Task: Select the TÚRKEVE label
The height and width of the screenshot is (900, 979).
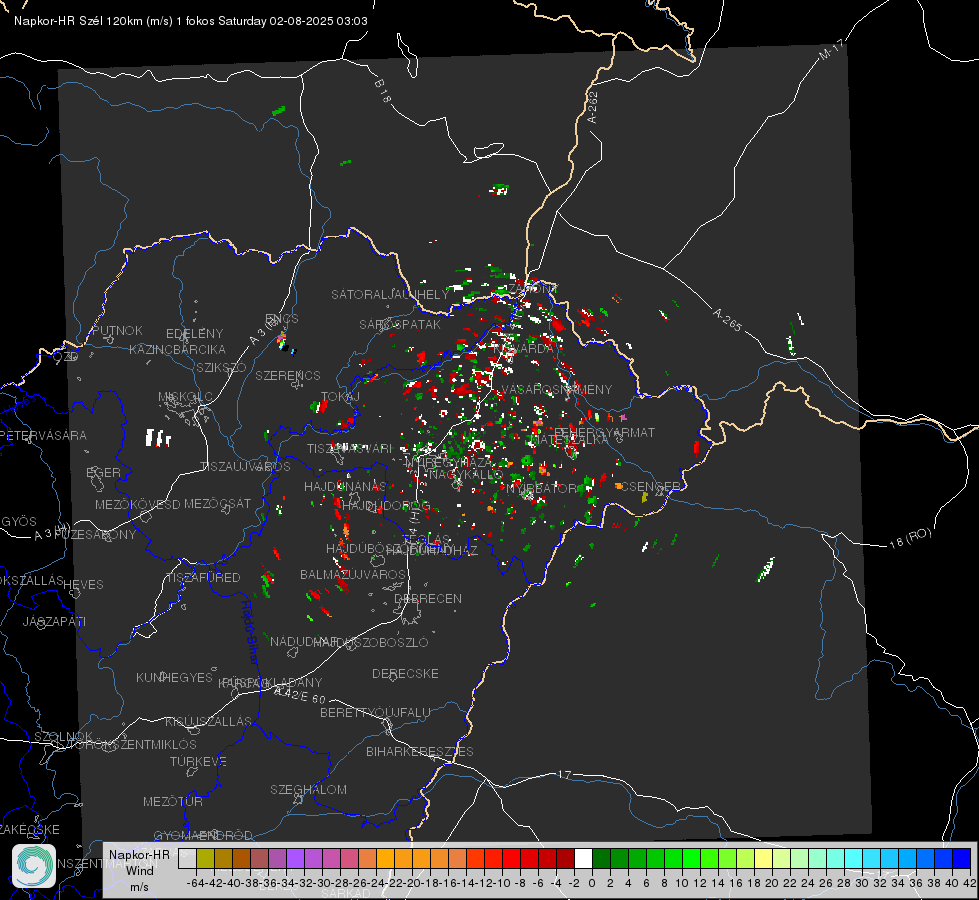Action: (x=199, y=761)
